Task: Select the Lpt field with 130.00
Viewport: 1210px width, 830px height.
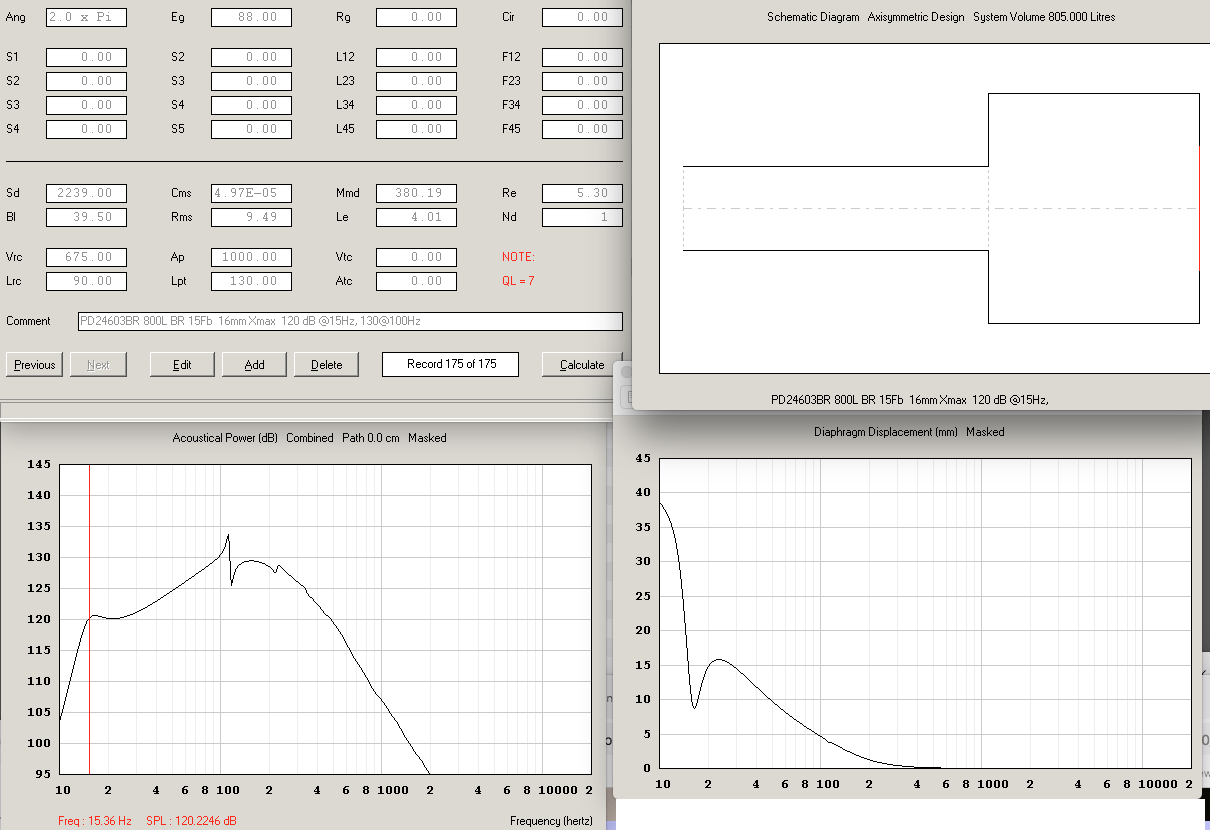Action: [x=251, y=281]
